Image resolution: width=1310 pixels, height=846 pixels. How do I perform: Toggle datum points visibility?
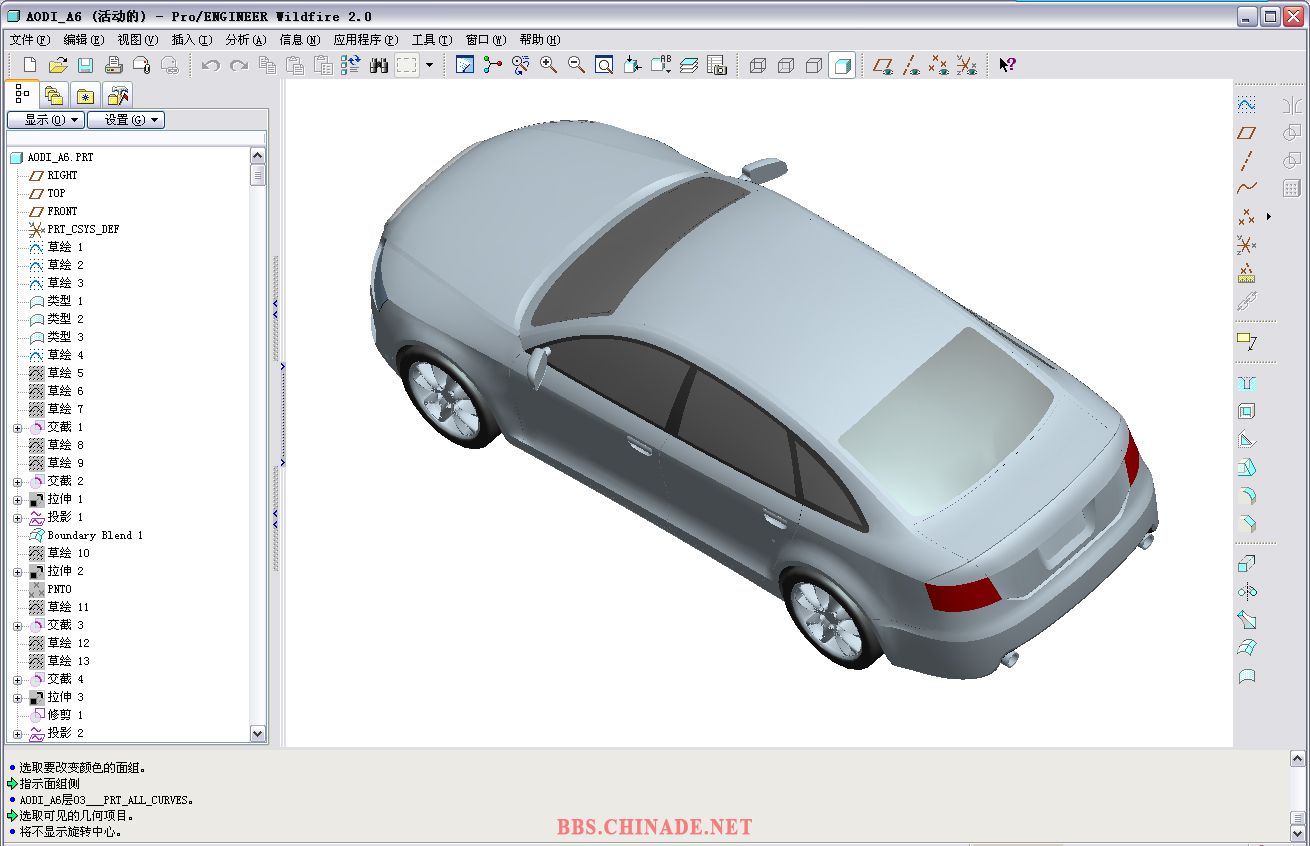938,65
